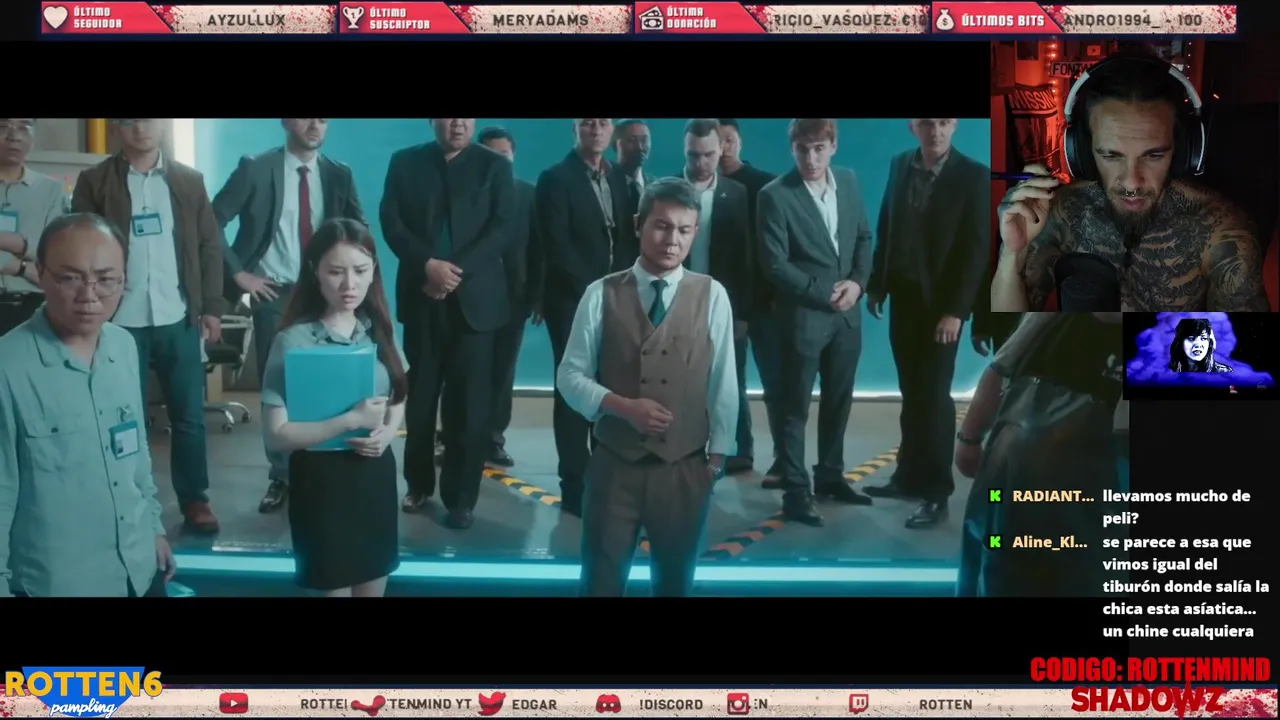The height and width of the screenshot is (720, 1280).
Task: Click the red splatter icon before TENMIND YT
Action: 368,704
